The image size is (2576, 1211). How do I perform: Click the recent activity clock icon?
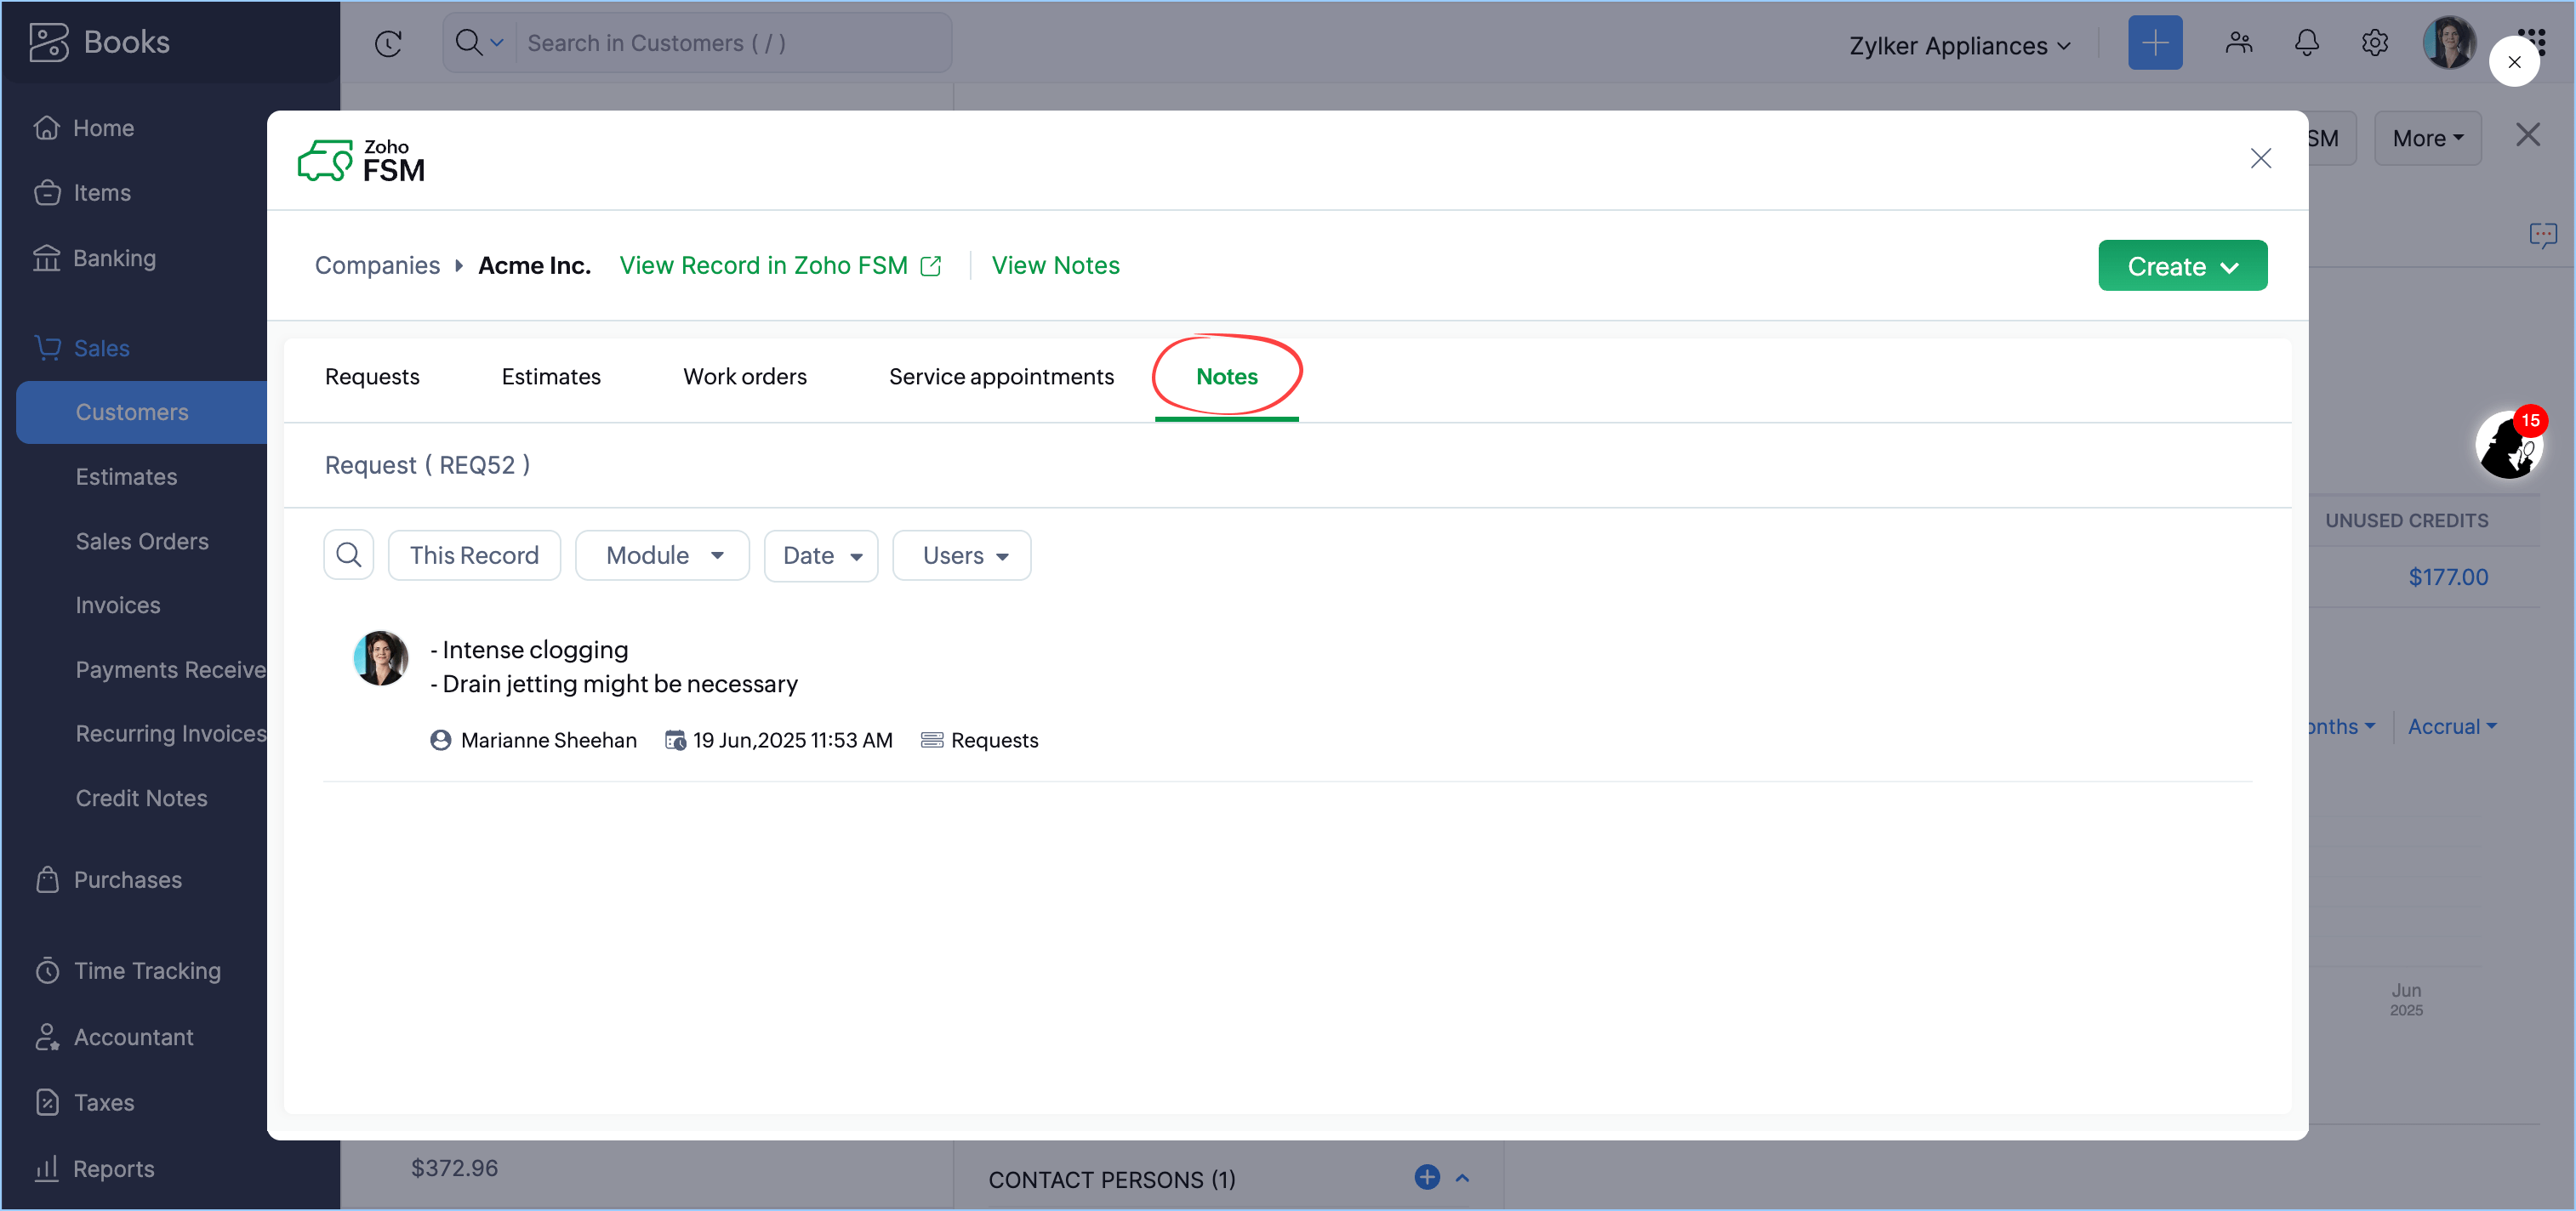pos(388,43)
